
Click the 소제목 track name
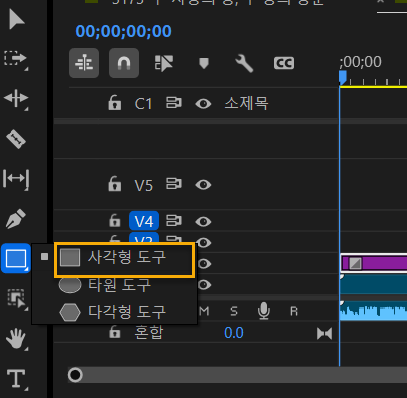(x=246, y=103)
